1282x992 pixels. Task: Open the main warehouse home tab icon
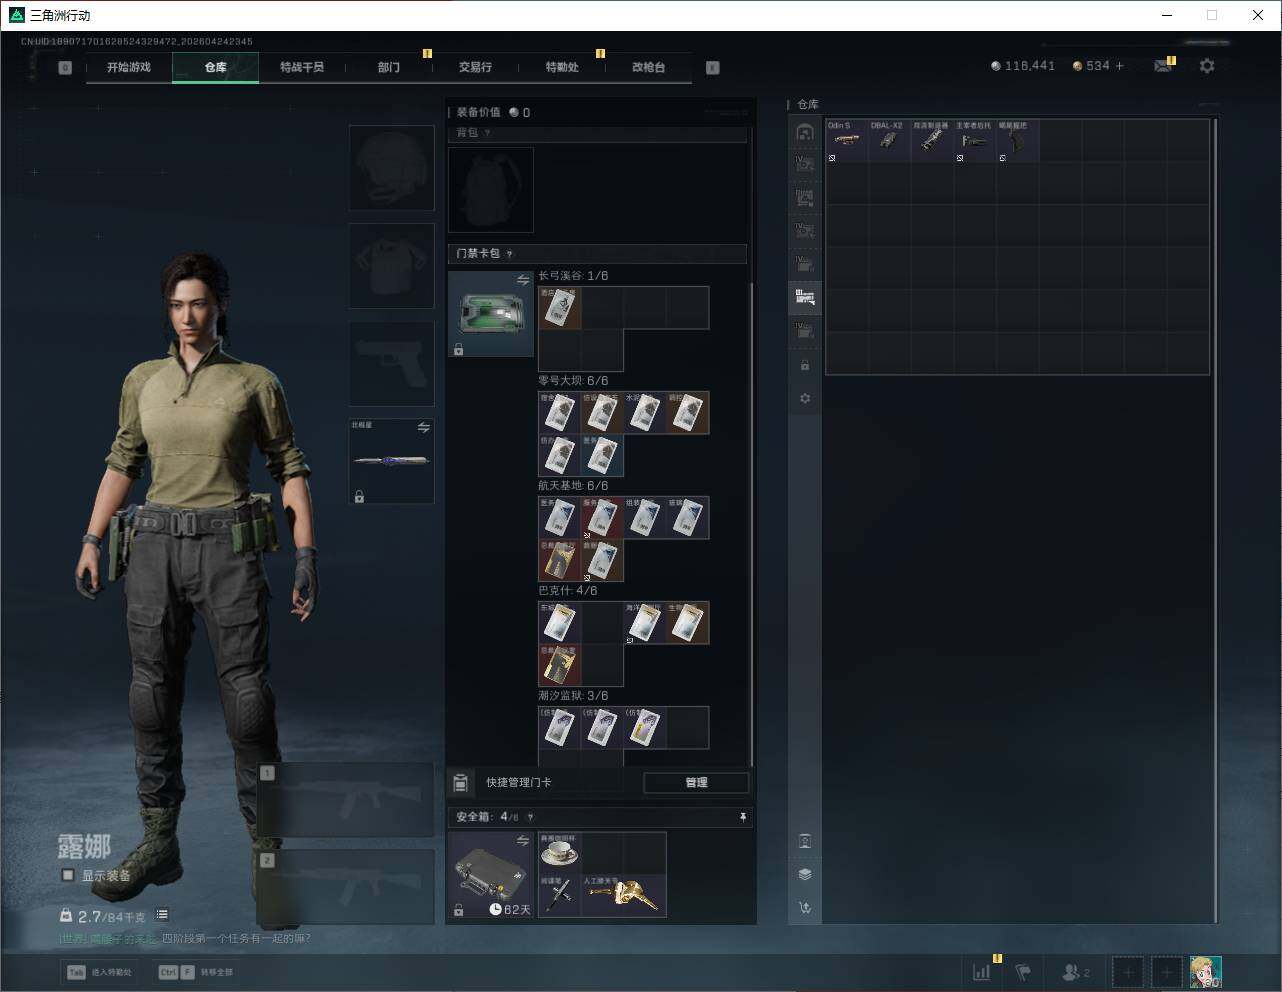point(805,132)
